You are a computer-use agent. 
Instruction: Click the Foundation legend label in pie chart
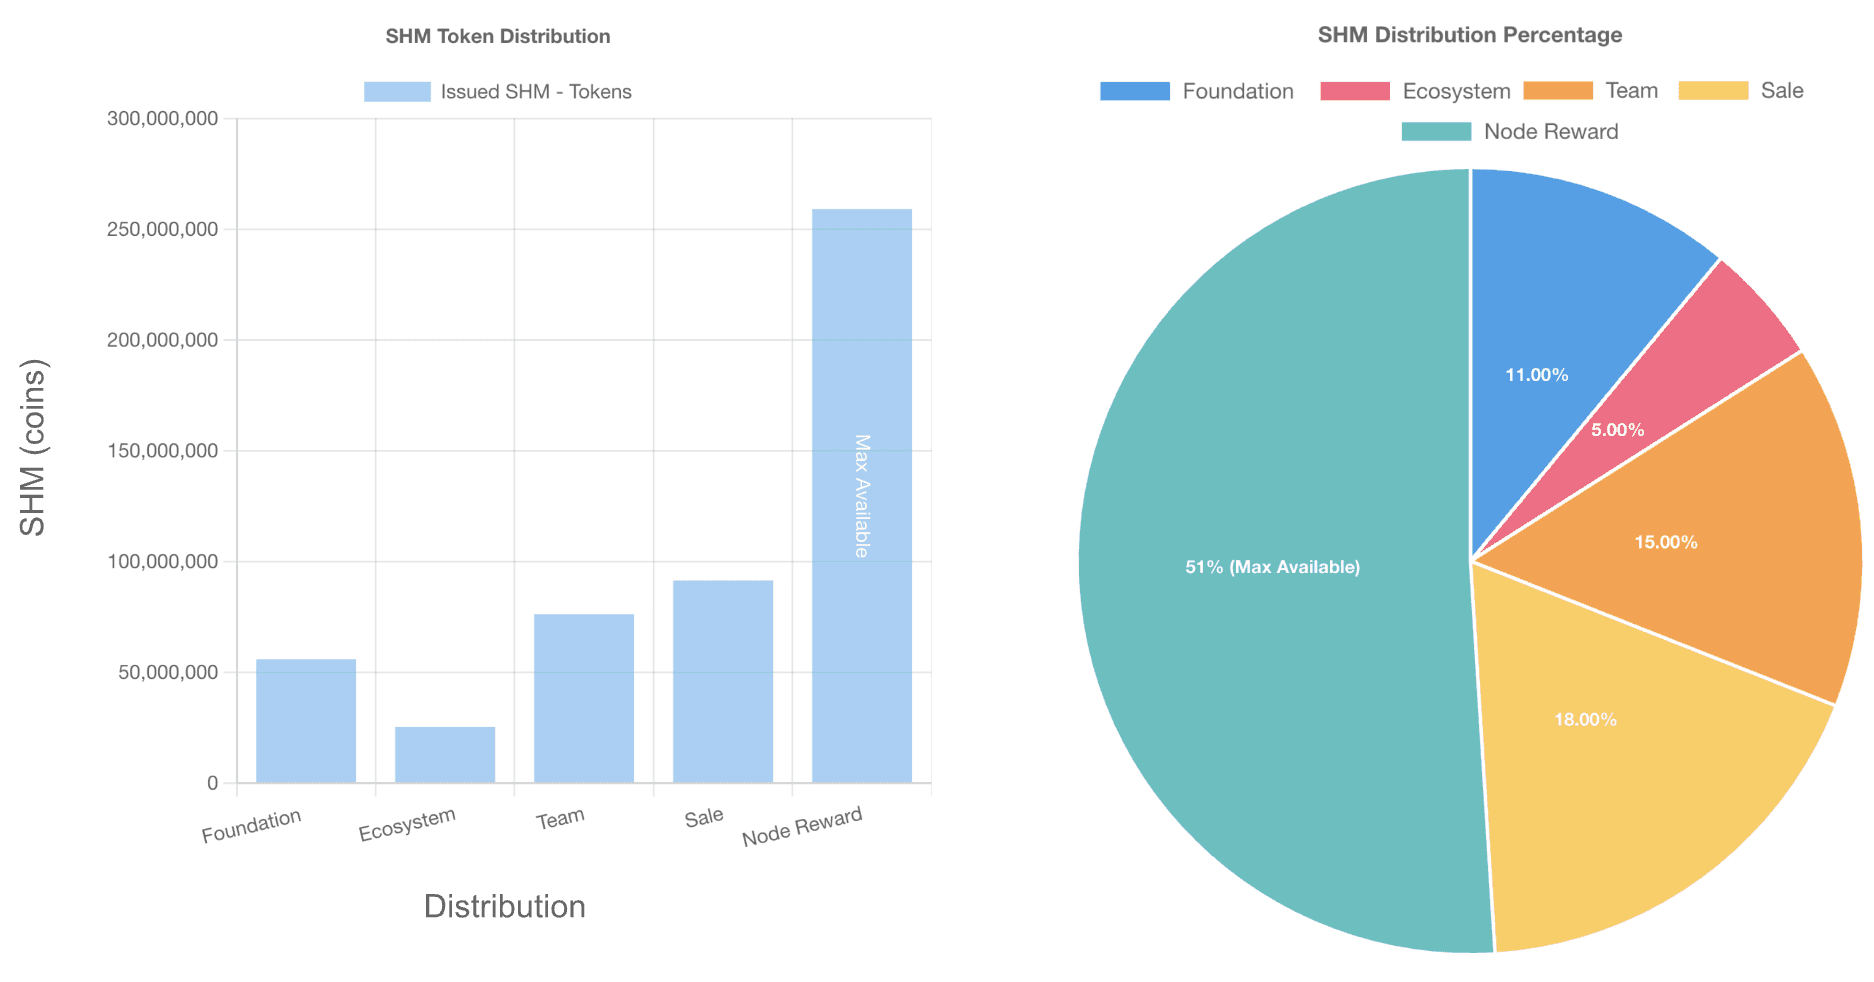point(1238,91)
